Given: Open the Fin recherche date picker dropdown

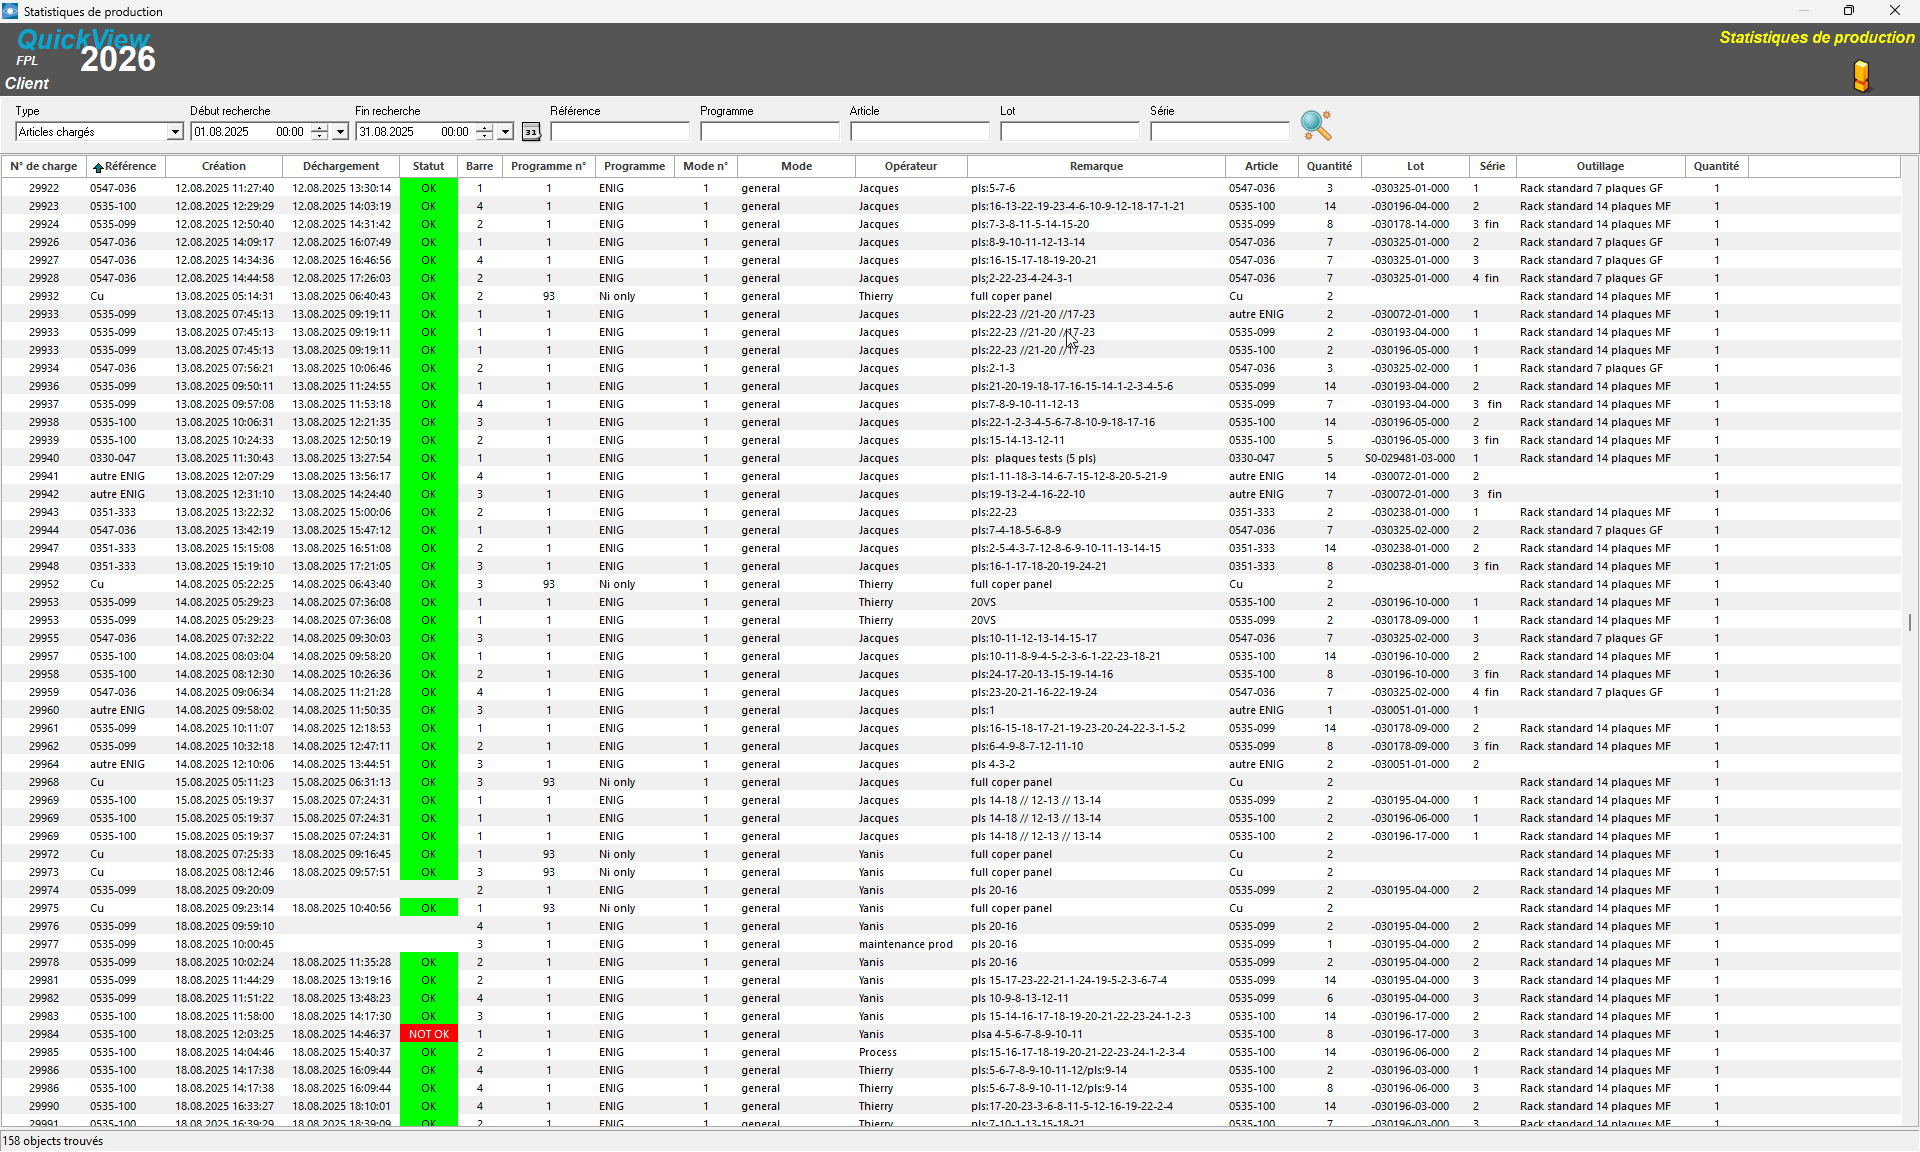Looking at the screenshot, I should (505, 132).
